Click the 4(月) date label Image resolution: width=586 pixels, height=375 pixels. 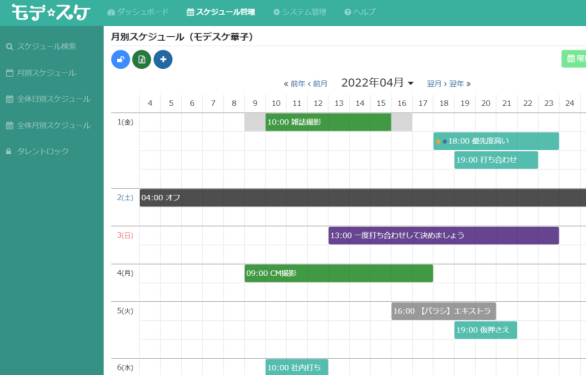point(125,273)
